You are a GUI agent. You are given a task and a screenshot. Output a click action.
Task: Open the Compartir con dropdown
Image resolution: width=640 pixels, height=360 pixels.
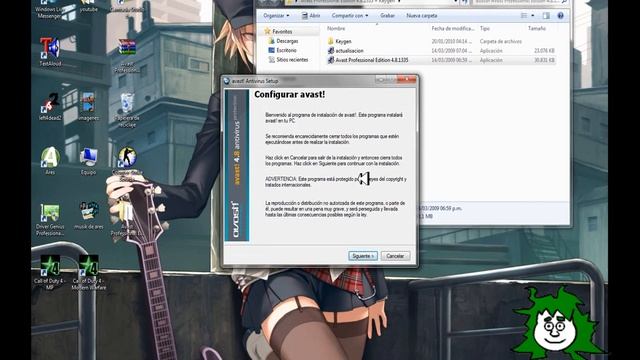point(350,16)
